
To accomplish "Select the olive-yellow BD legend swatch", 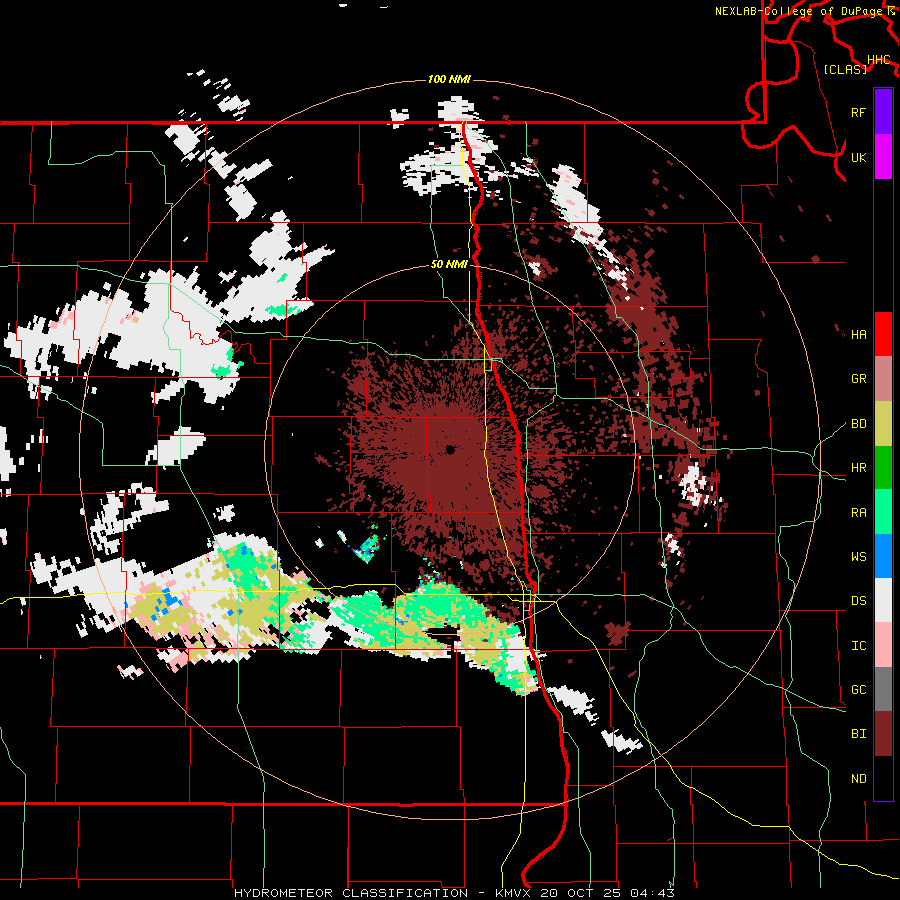I will 883,423.
